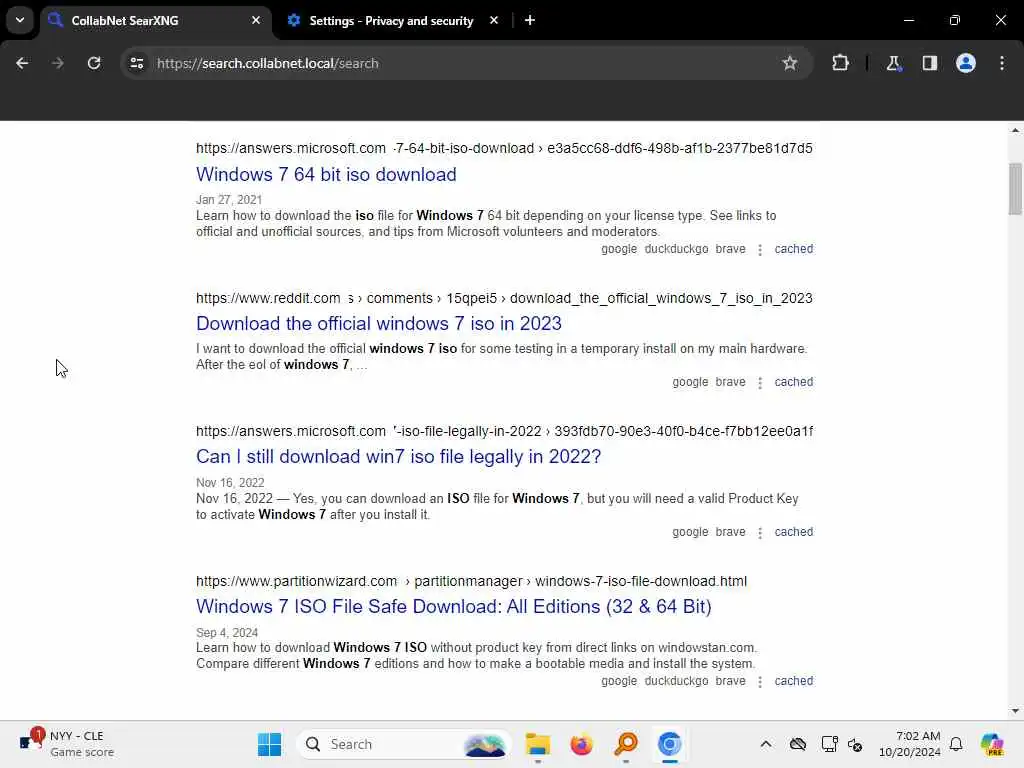Screen dimensions: 1024x768
Task: Open the notifications bell icon
Action: click(956, 744)
